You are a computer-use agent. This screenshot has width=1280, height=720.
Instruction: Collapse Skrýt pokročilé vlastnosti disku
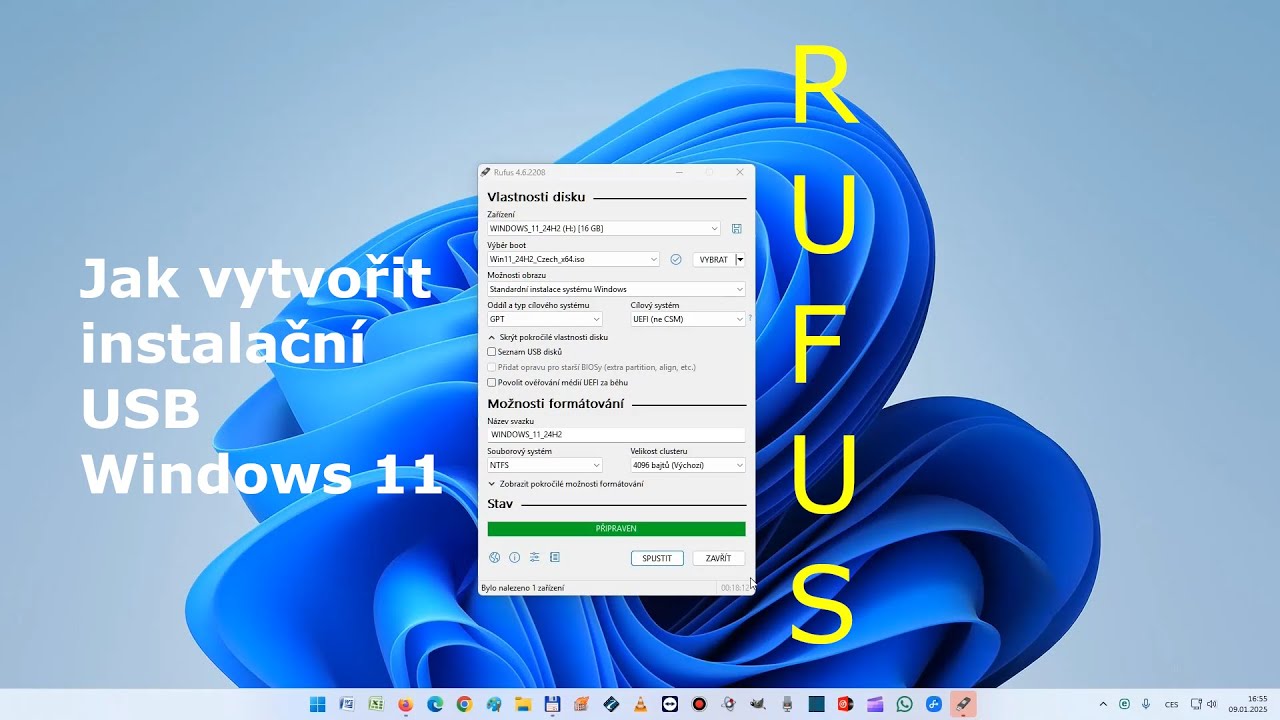tap(548, 337)
